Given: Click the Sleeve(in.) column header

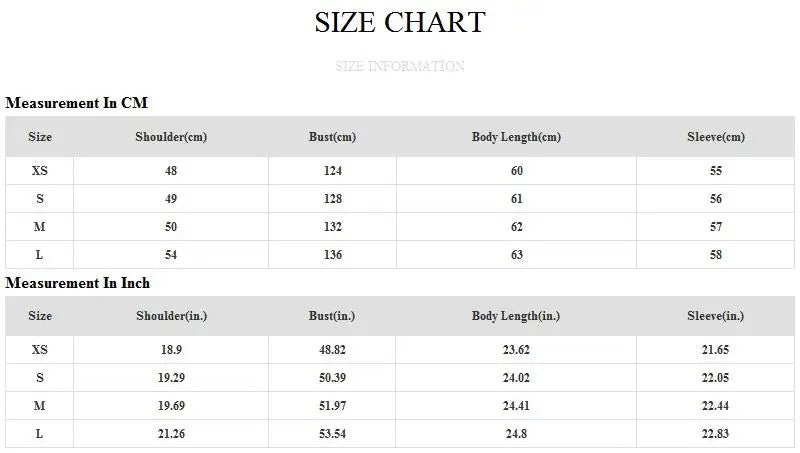Looking at the screenshot, I should 716,316.
